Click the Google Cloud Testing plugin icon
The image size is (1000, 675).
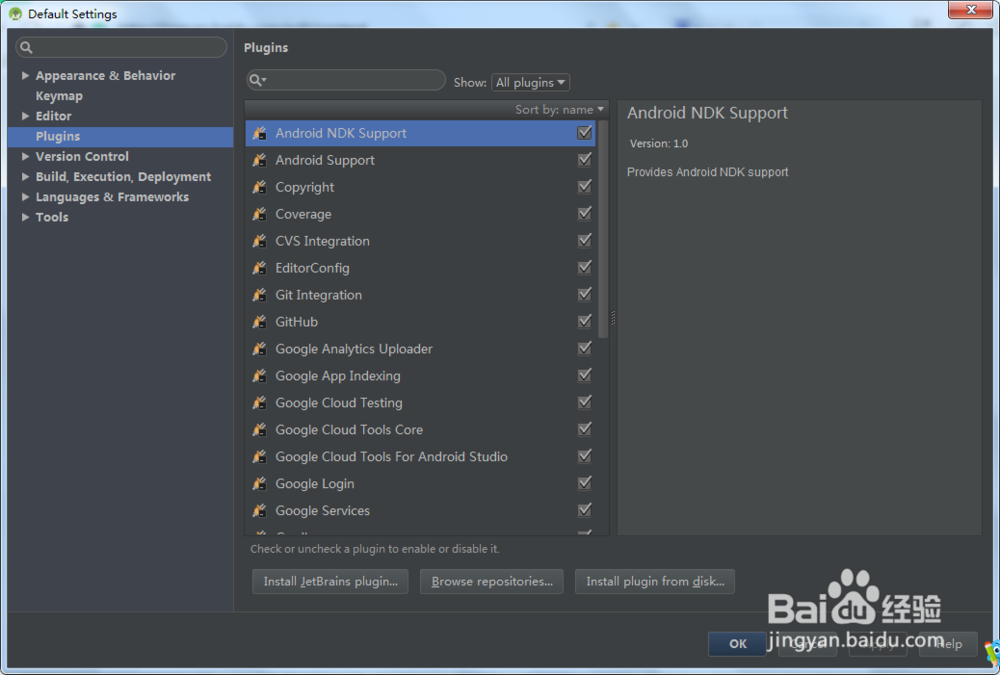[x=260, y=403]
